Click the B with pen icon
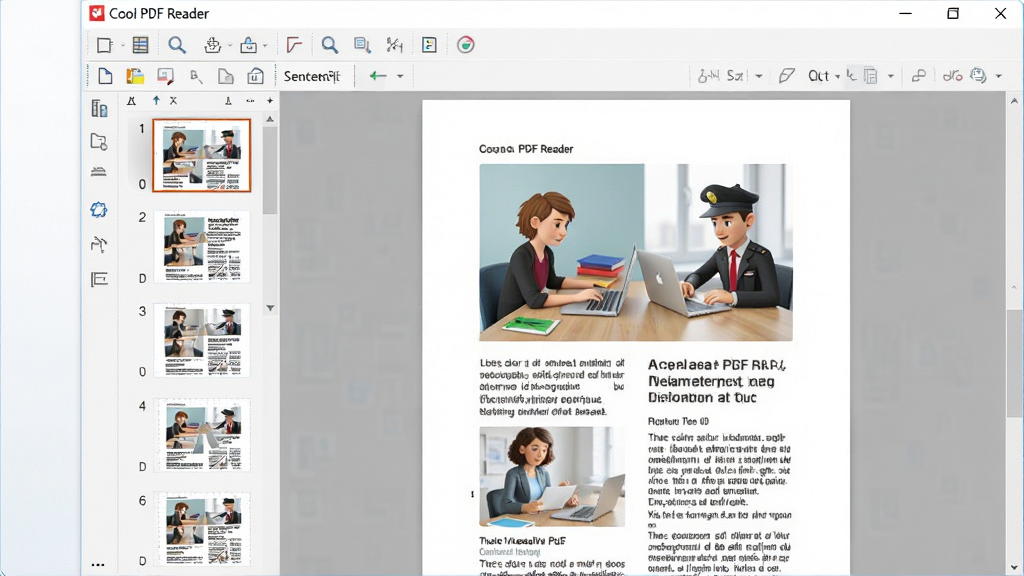1024x576 pixels. click(195, 76)
